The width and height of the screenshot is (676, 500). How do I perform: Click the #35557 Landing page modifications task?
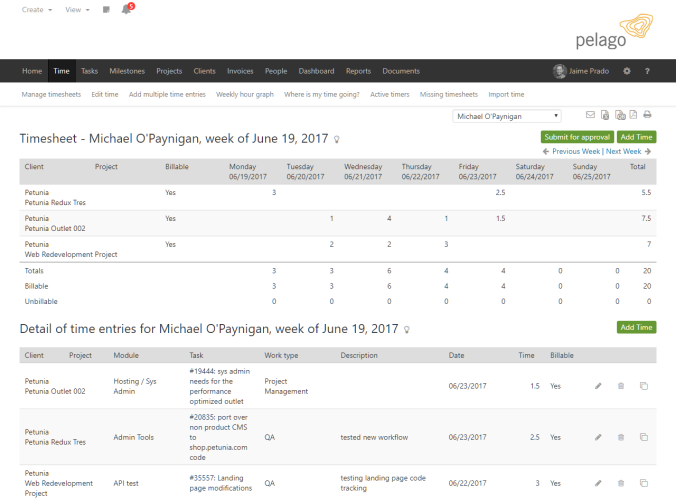click(x=221, y=483)
